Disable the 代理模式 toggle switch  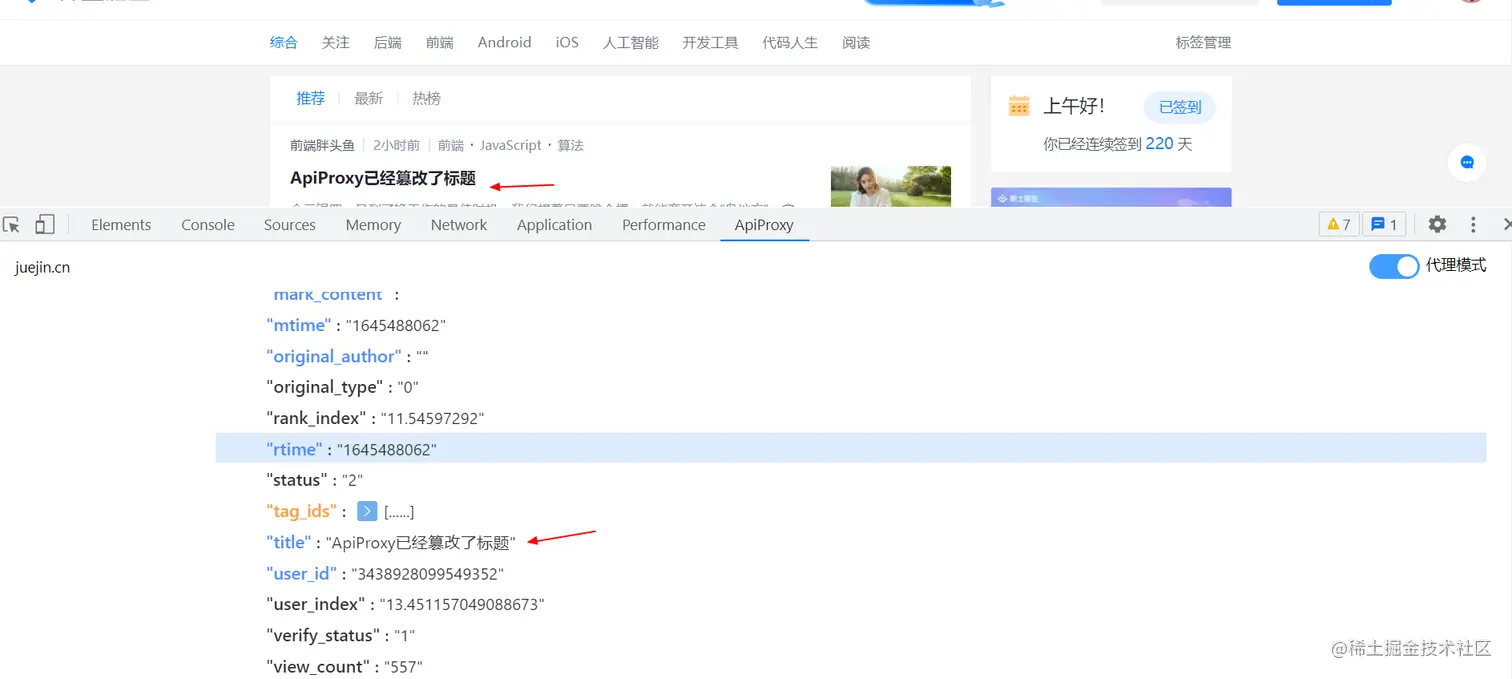(1394, 266)
